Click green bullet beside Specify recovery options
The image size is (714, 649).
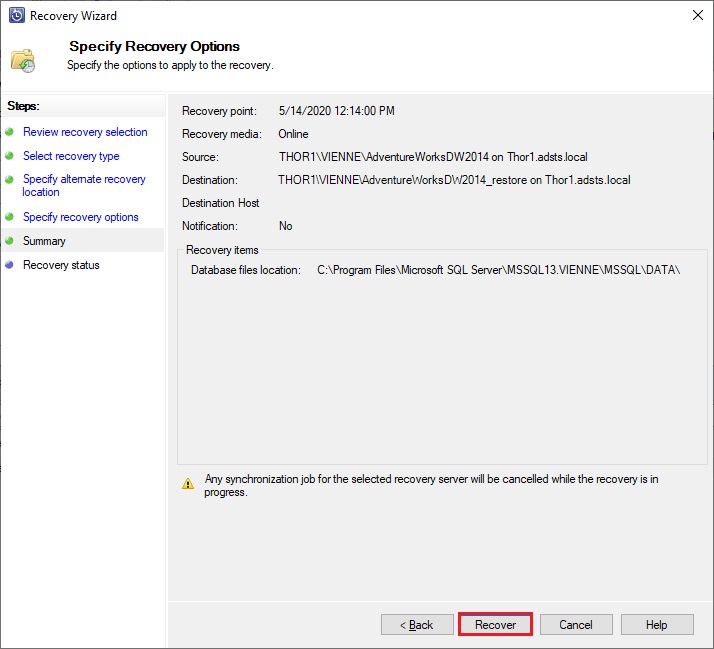click(x=9, y=217)
